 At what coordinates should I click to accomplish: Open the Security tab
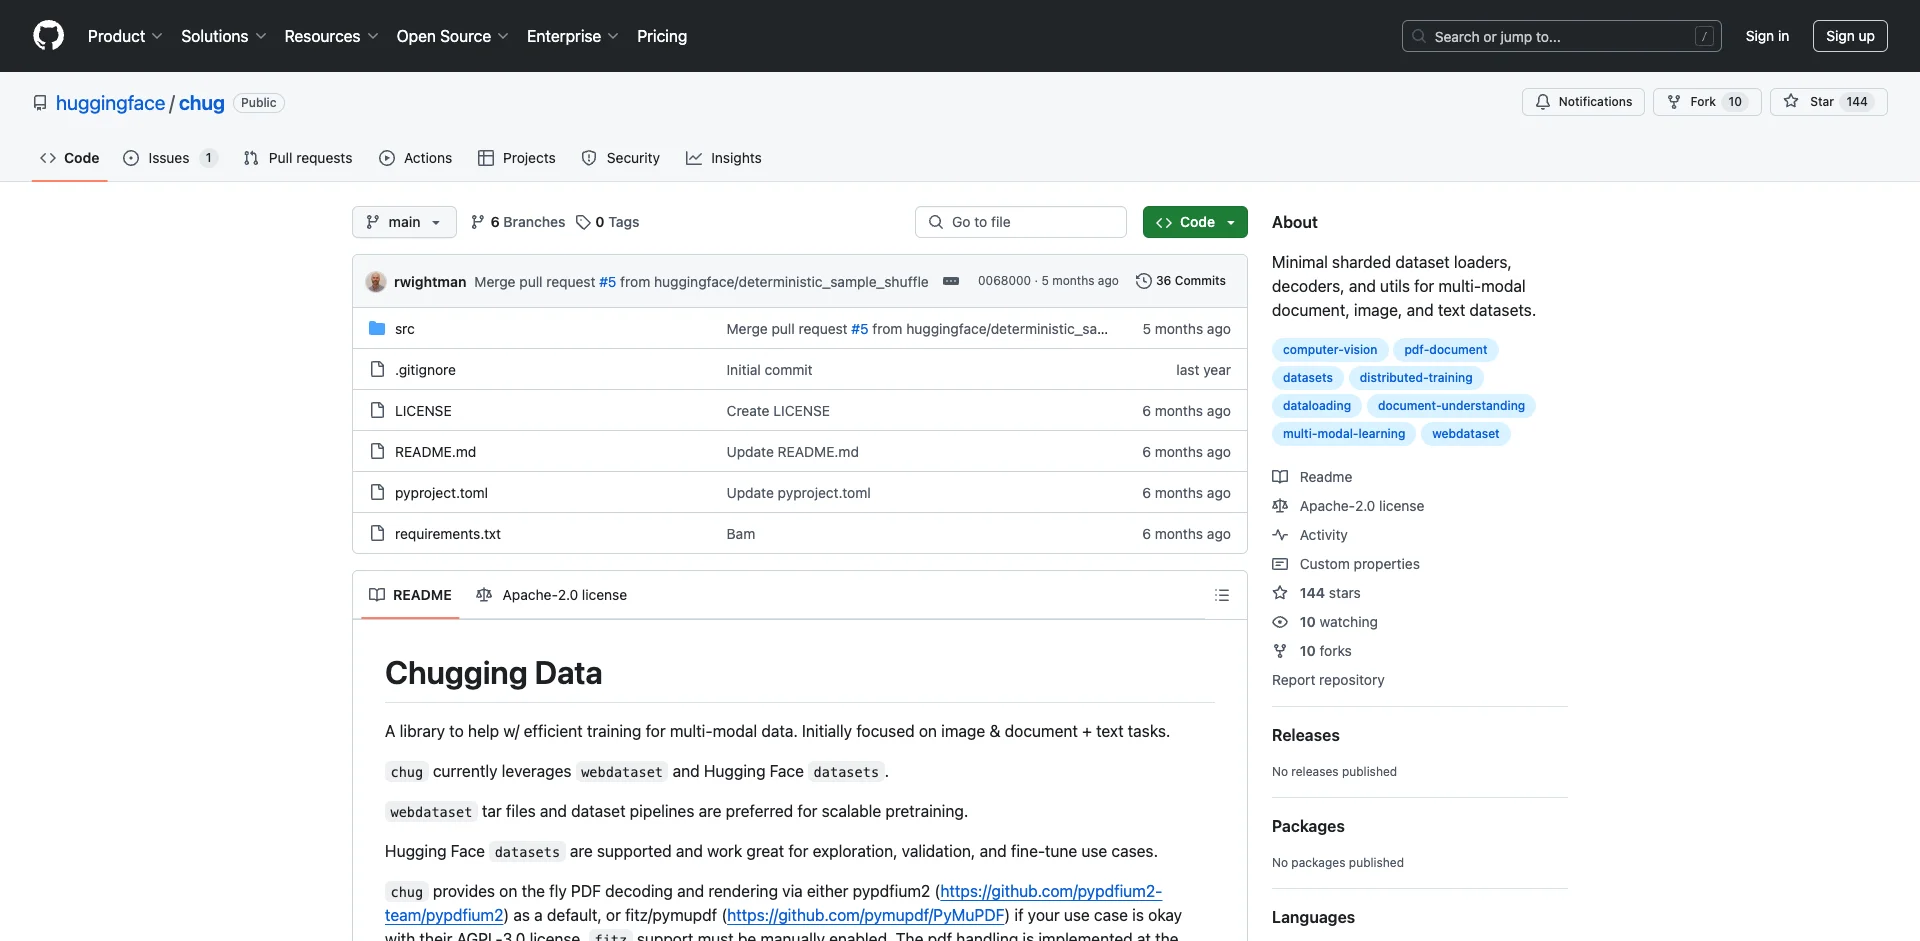[621, 158]
